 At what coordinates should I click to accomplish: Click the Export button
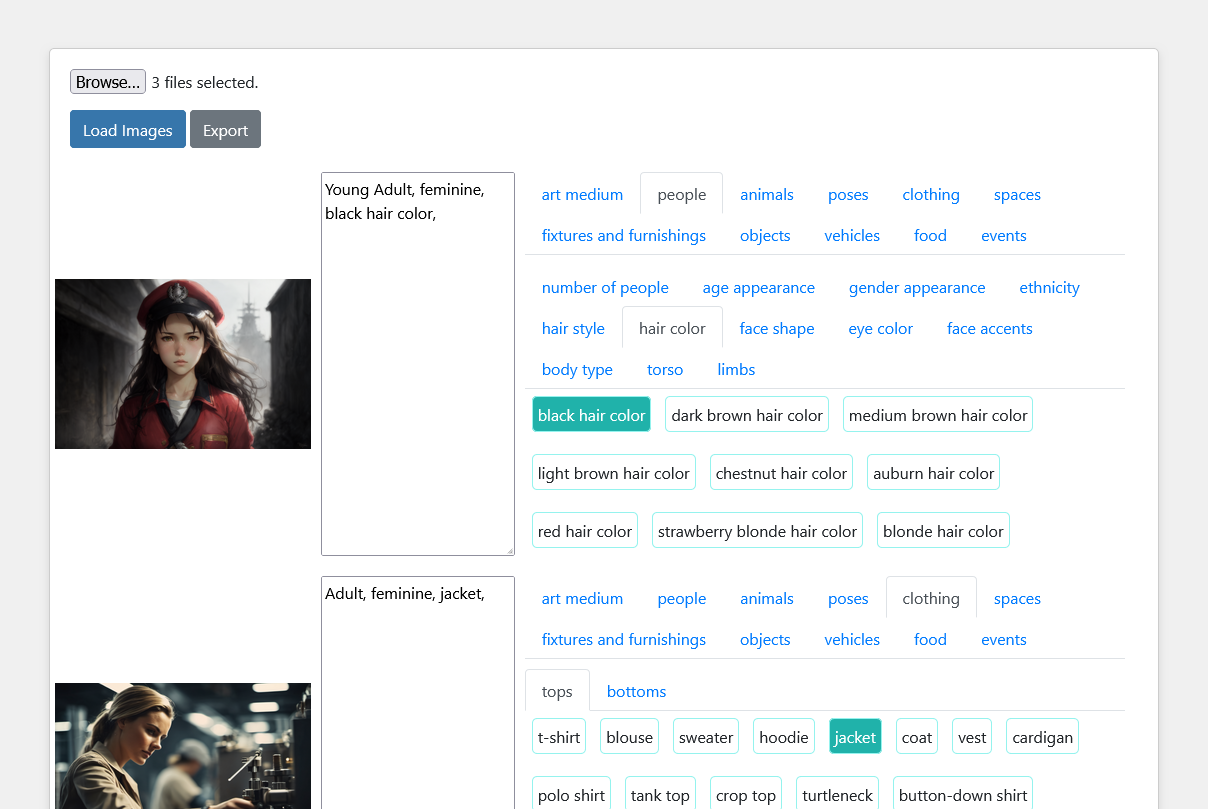225,130
